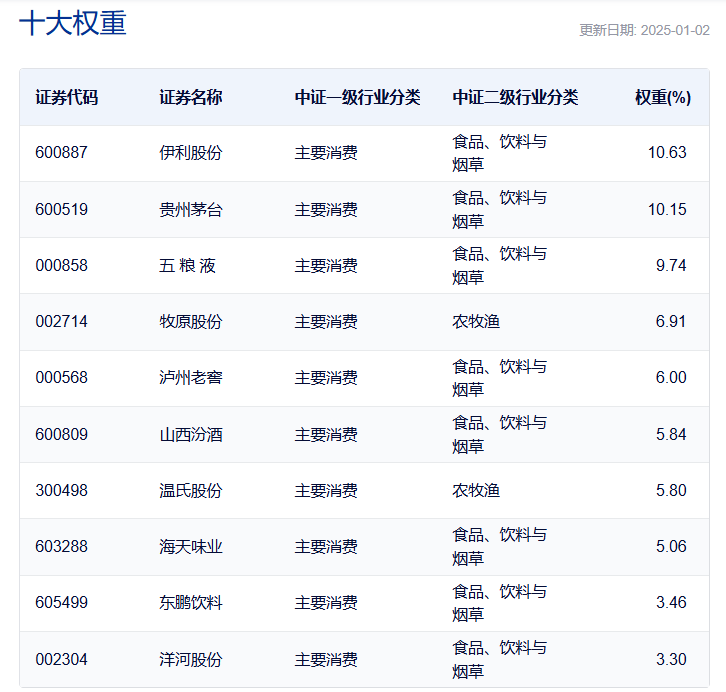Viewport: 726px width, 692px height.
Task: Select security name 海天味业
Action: point(191,546)
